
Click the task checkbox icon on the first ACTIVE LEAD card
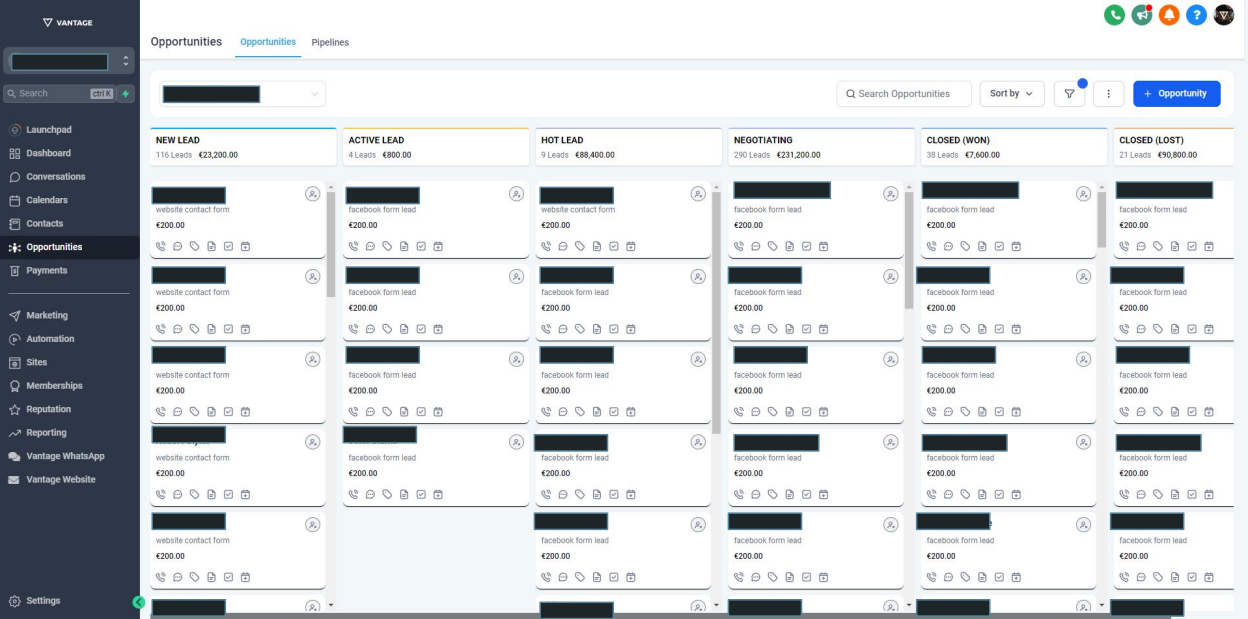(421, 246)
